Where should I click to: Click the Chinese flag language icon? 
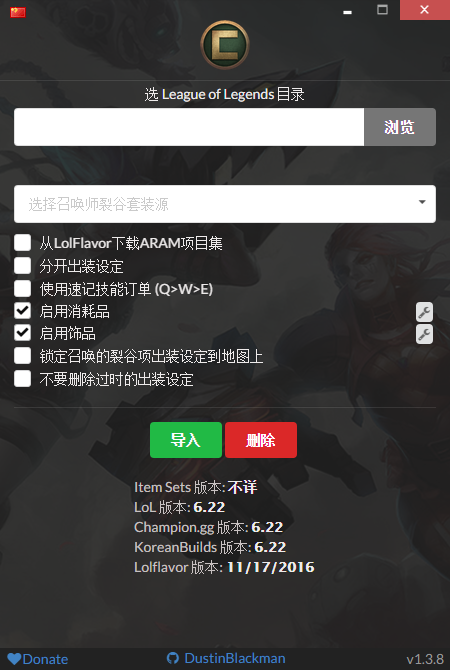[x=18, y=12]
